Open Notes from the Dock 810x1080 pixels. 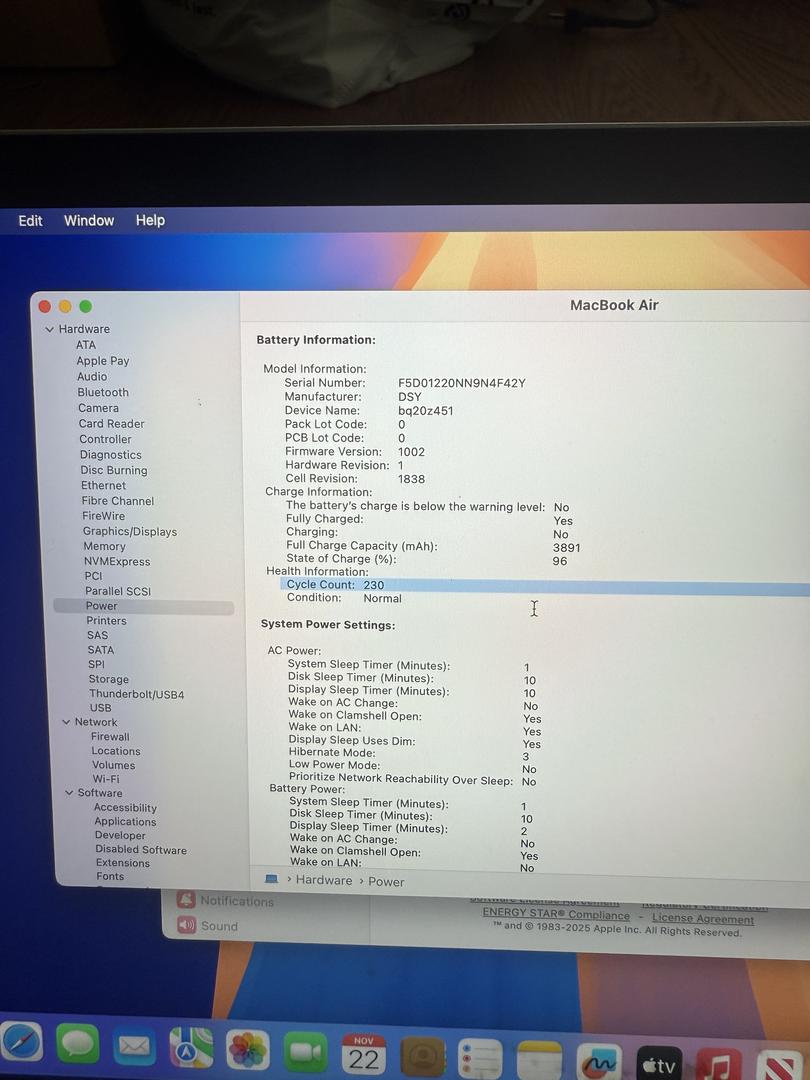[x=539, y=1060]
